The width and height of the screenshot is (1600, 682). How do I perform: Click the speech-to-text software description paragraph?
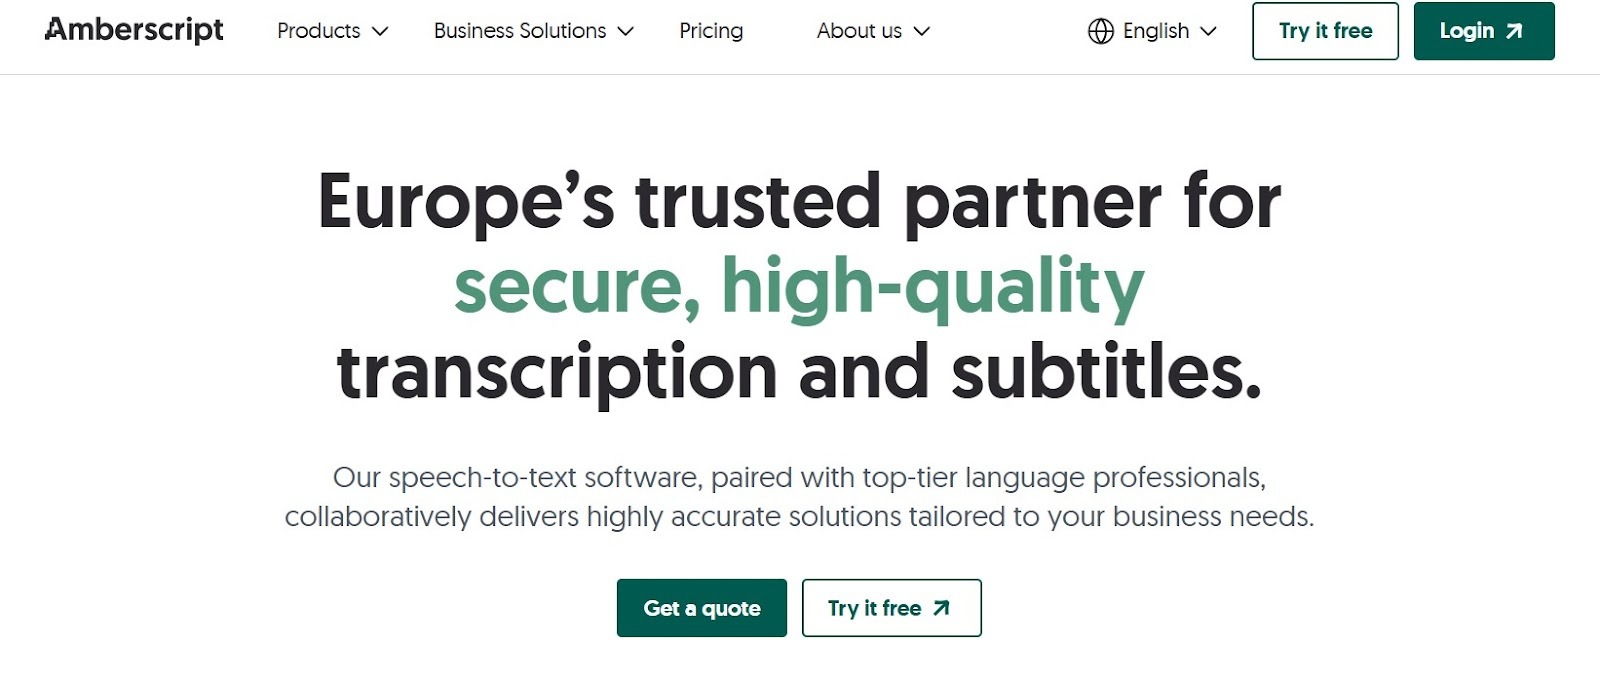799,497
